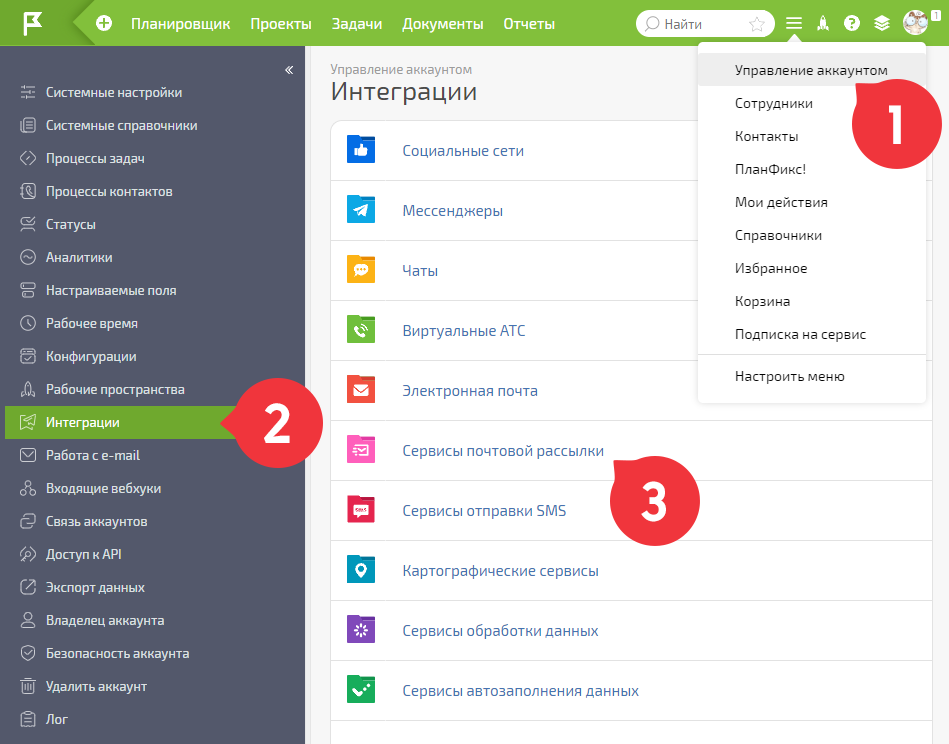The width and height of the screenshot is (949, 744).
Task: Select Доступ к API in sidebar
Action: point(84,555)
